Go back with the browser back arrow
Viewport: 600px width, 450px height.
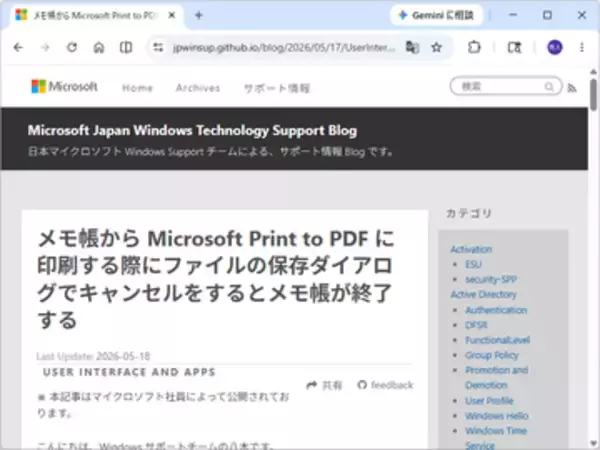click(18, 47)
